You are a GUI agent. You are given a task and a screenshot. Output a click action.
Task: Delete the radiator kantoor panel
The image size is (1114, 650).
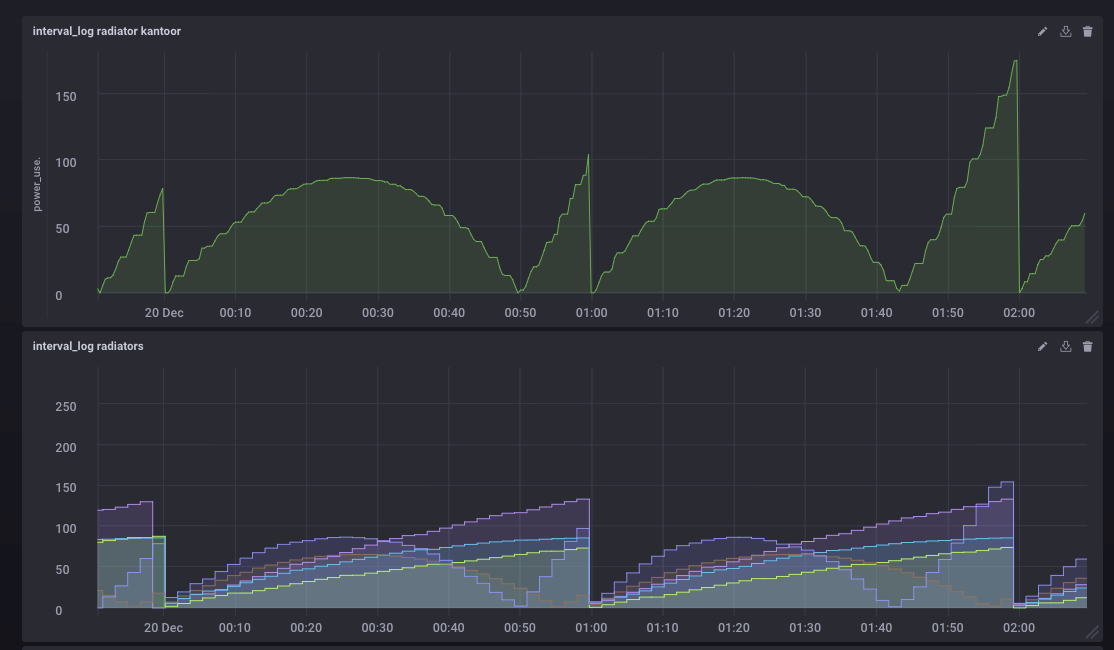[1087, 31]
